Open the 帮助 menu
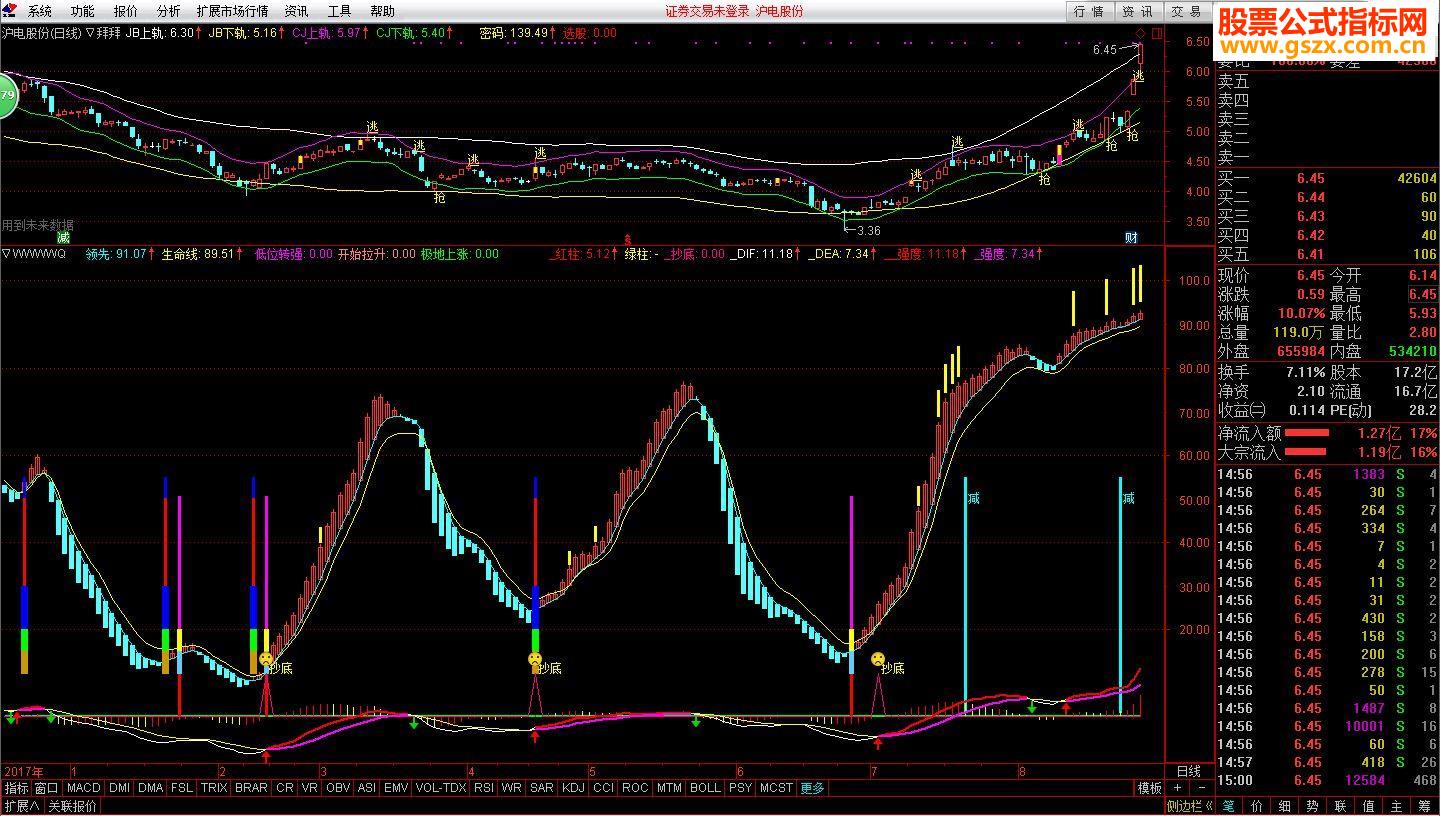The width and height of the screenshot is (1440, 816). (382, 11)
